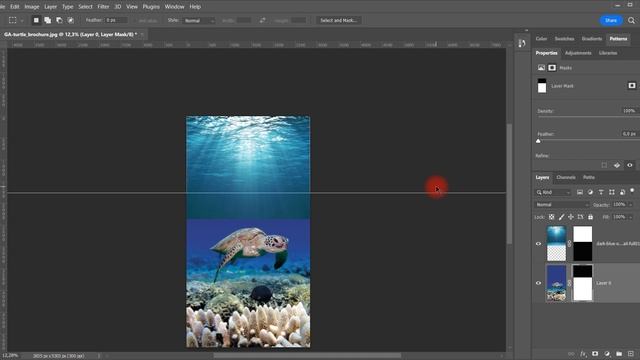Open the Fill slider dropdown arrow

[x=631, y=217]
